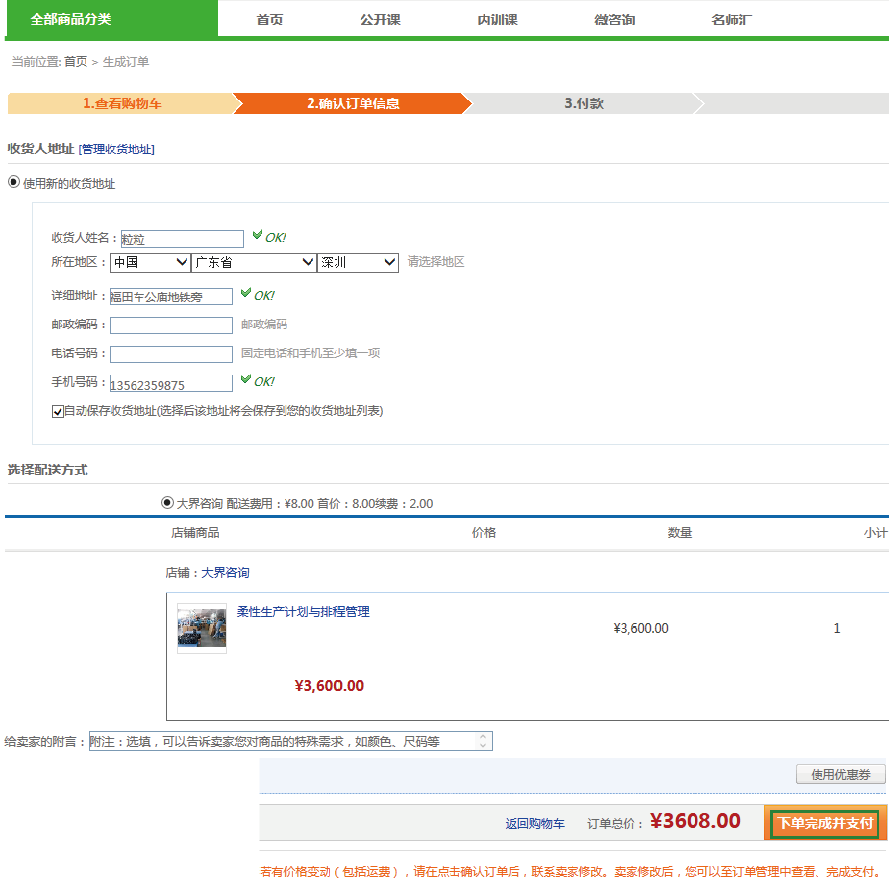Switch to 名师汇 navigation tab
The width and height of the screenshot is (889, 882).
731,19
